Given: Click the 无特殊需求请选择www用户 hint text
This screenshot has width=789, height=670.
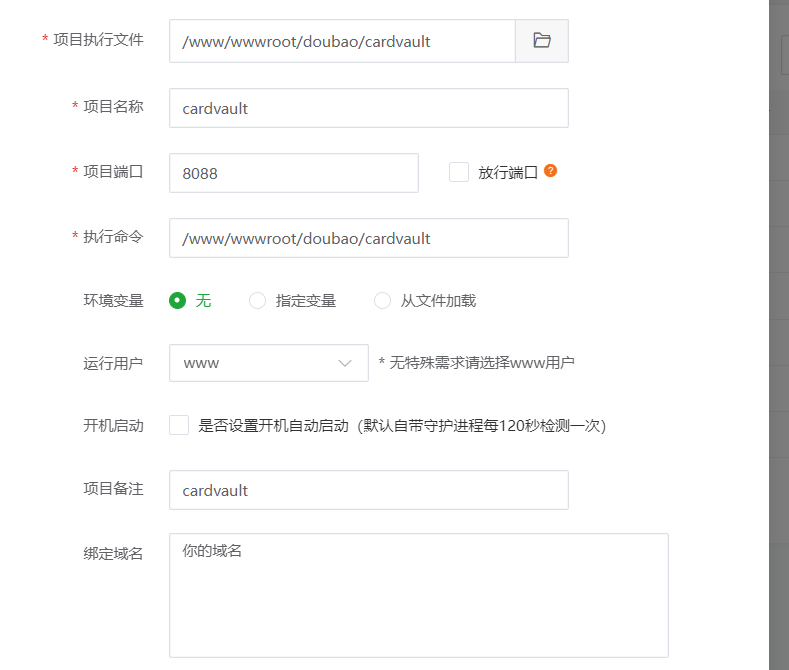Looking at the screenshot, I should tap(477, 363).
